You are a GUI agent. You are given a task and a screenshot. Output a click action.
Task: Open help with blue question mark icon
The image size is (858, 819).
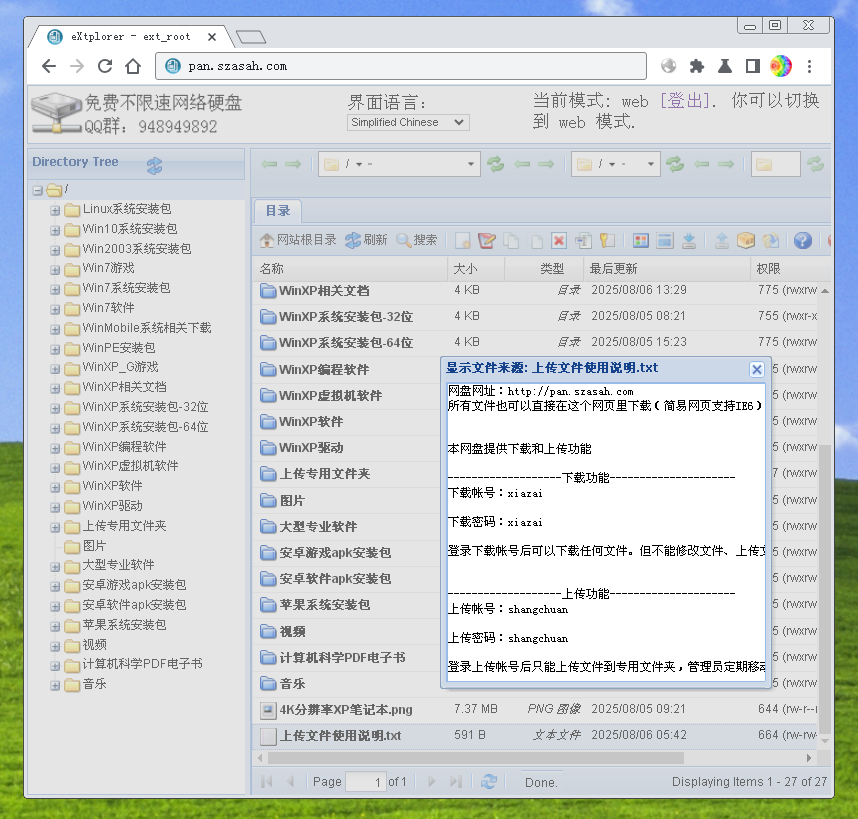click(x=803, y=240)
